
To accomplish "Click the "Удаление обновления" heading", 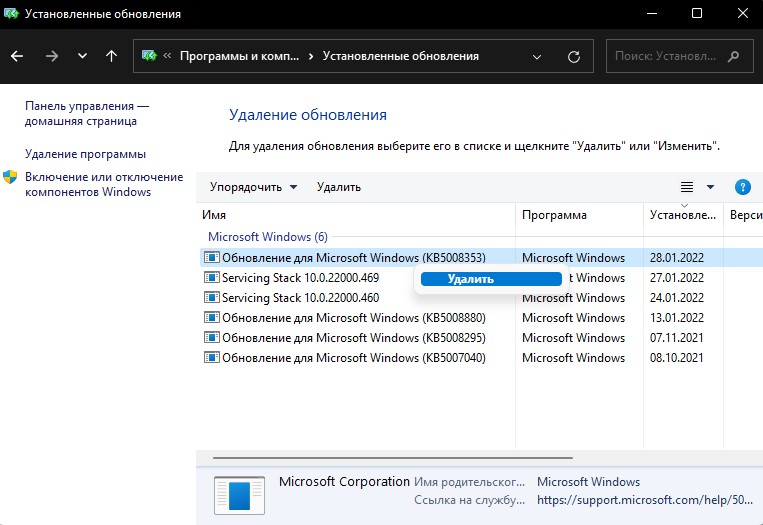I will (308, 115).
